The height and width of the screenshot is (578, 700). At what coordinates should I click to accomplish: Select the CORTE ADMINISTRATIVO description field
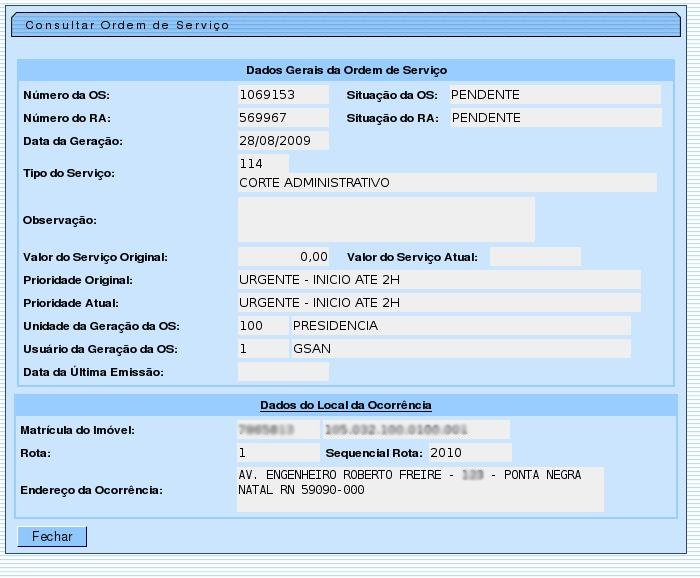click(447, 183)
